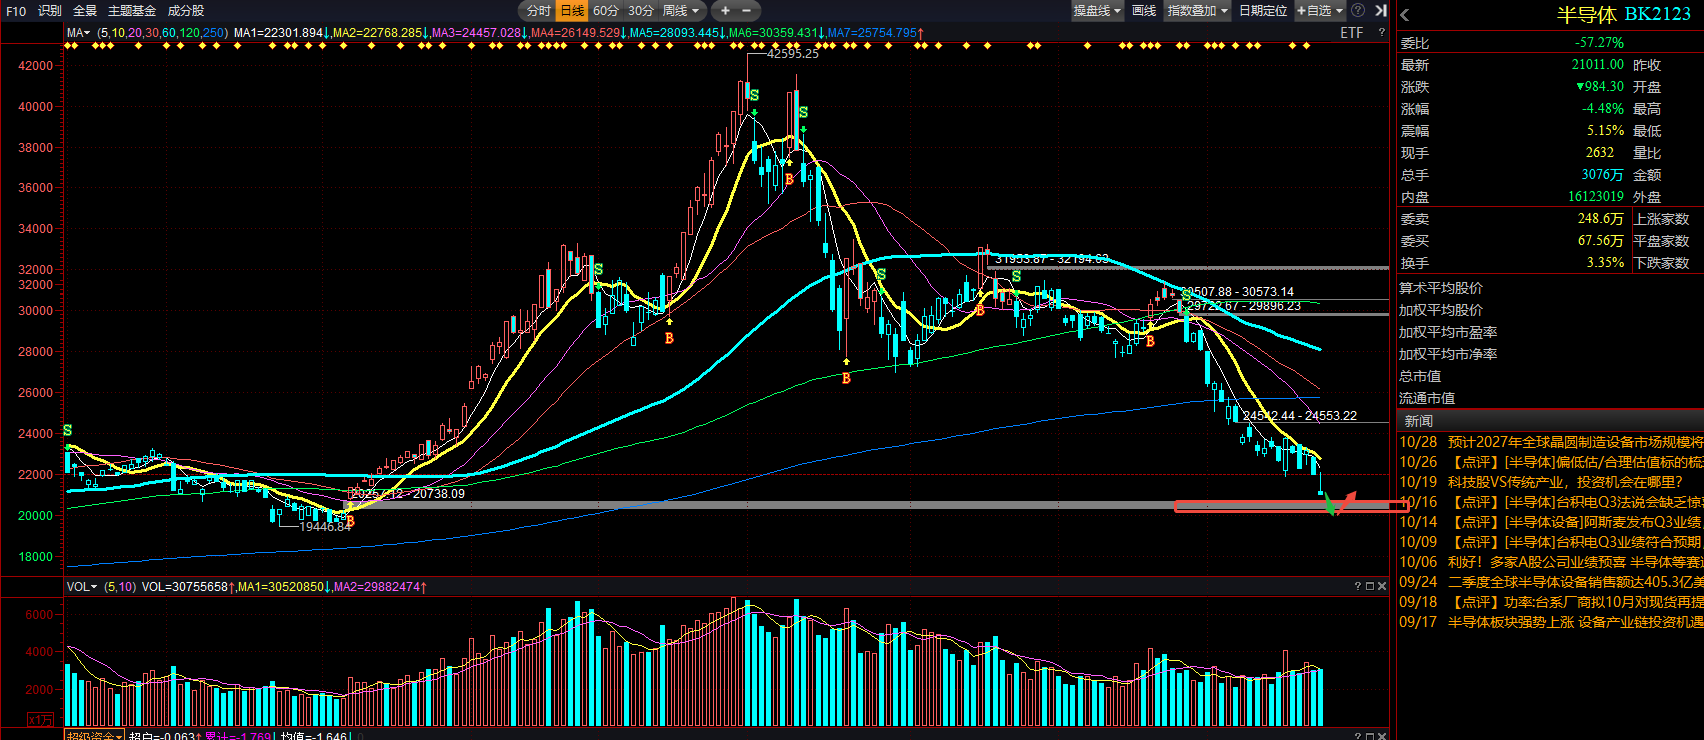
Task: Click help question mark icon in top toolbar
Action: [x=1358, y=10]
